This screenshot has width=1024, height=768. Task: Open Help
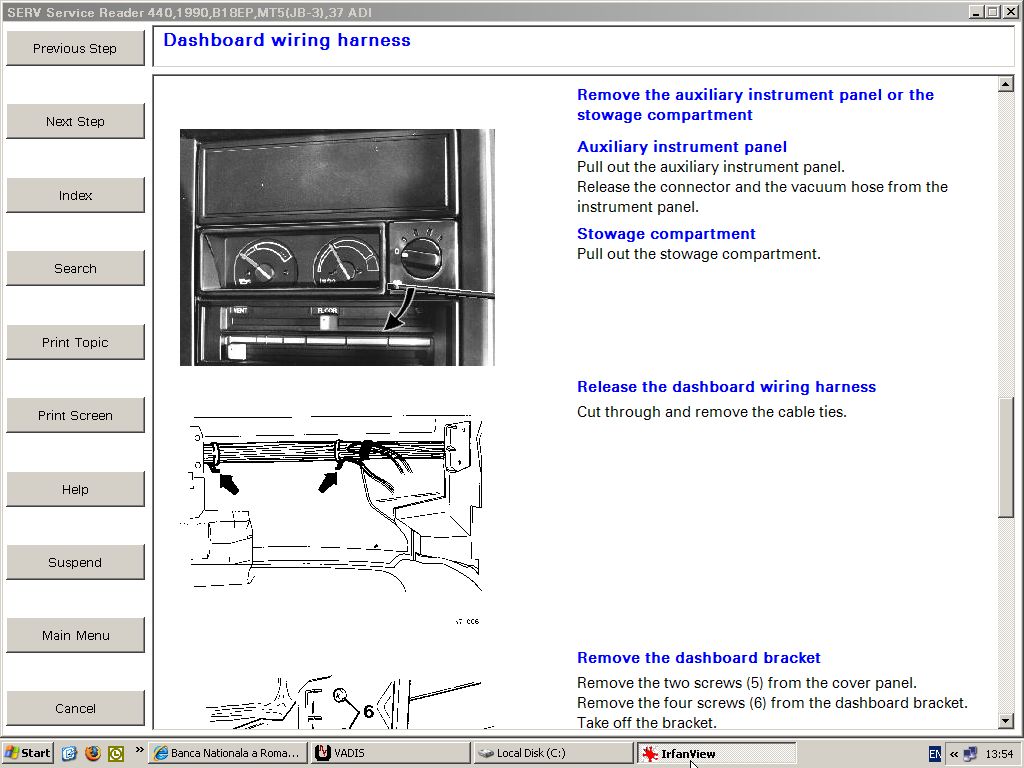coord(75,489)
